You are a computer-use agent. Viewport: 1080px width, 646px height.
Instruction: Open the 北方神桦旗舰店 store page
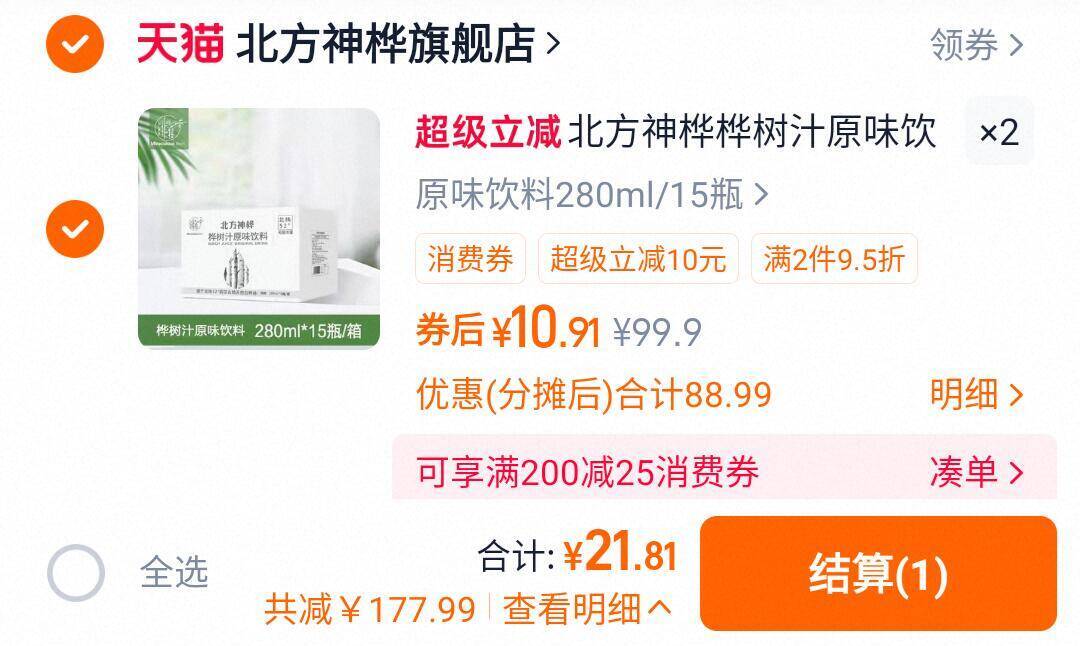coord(386,43)
